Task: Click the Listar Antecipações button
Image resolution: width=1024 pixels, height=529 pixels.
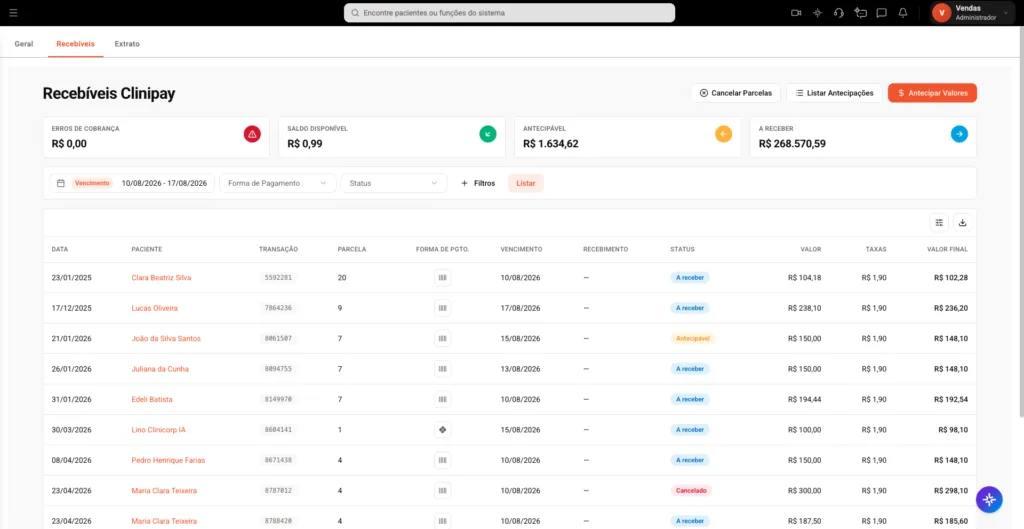Action: pos(834,93)
